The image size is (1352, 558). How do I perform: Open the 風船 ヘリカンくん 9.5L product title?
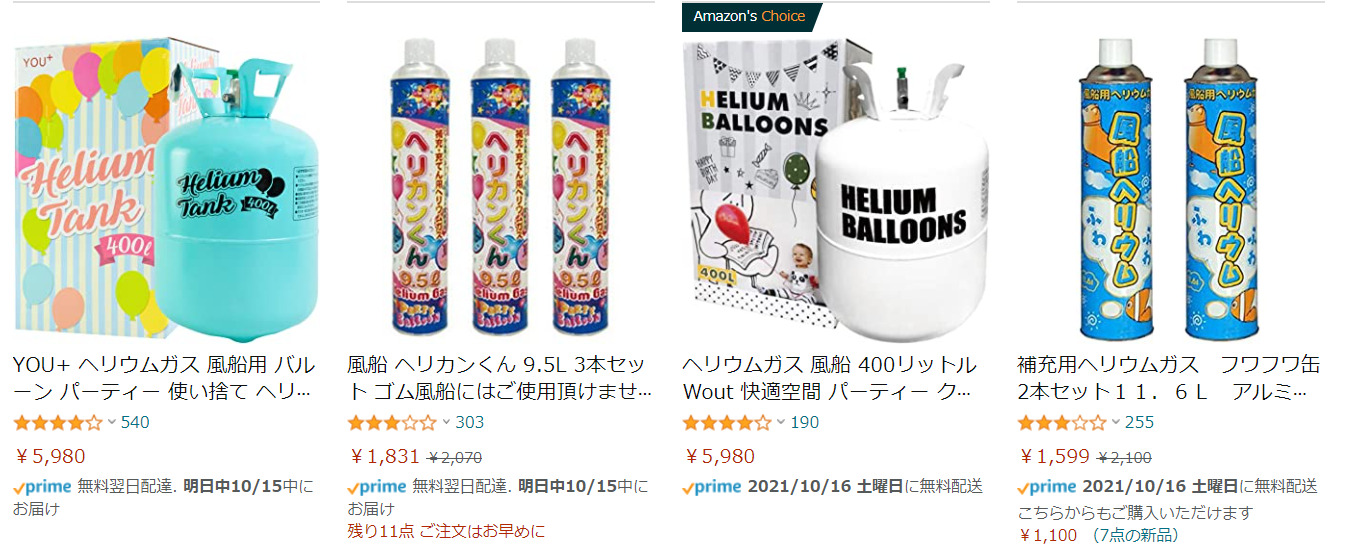tap(499, 377)
